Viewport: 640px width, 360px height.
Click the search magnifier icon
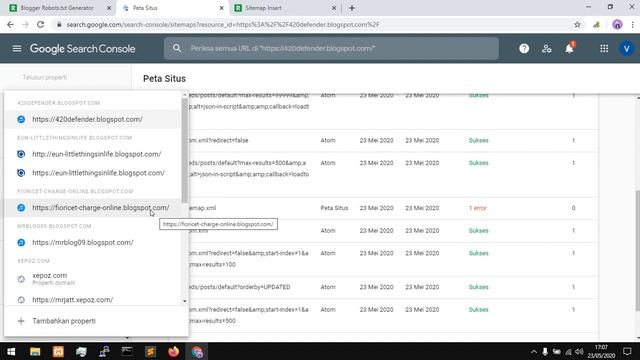(x=177, y=48)
